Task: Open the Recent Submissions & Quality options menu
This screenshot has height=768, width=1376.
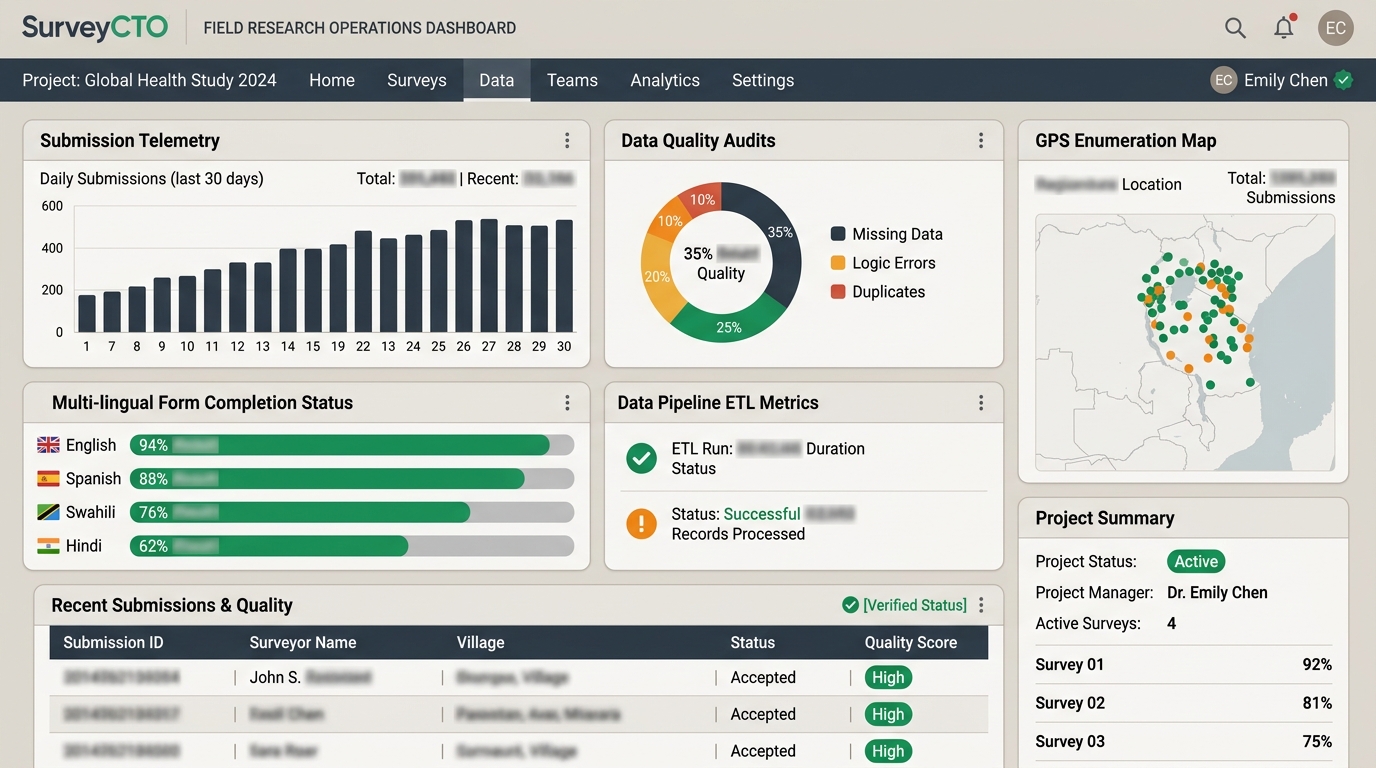Action: [981, 605]
